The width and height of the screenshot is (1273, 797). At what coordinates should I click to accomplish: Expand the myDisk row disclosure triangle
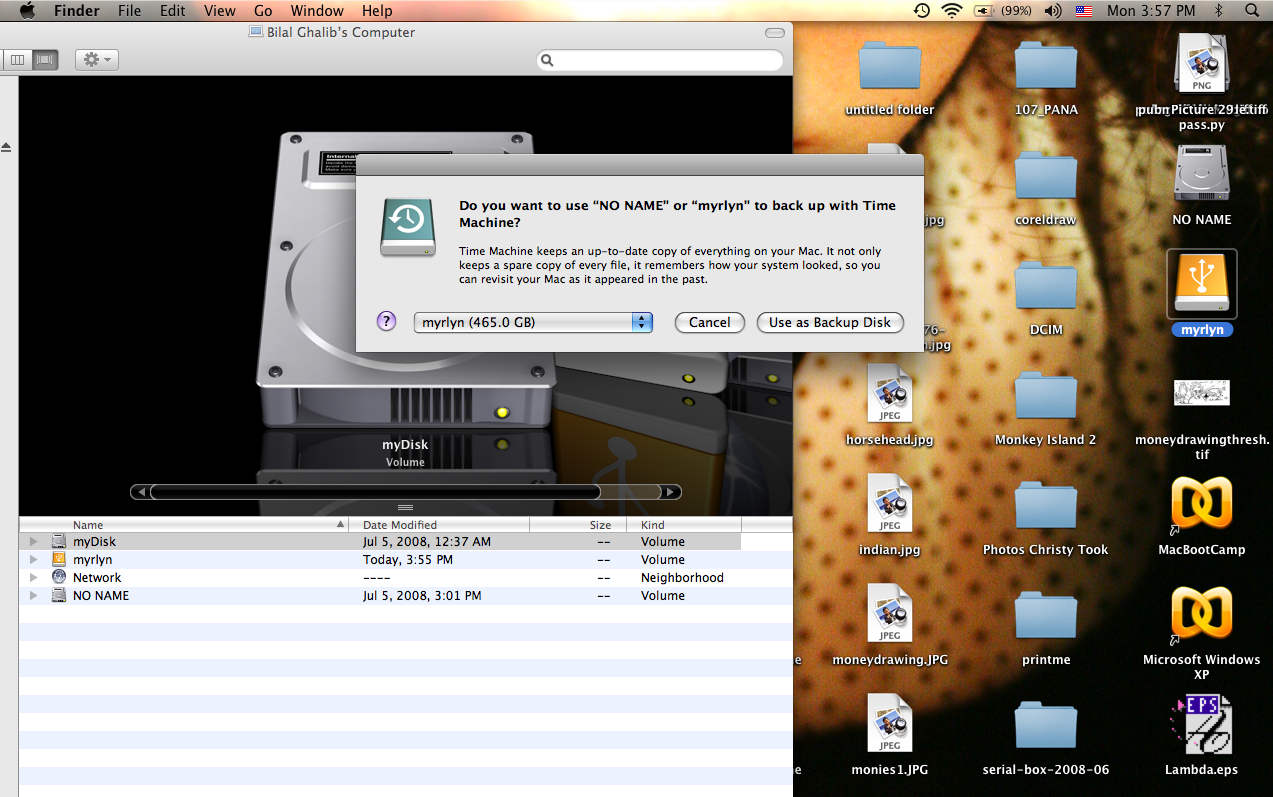33,541
